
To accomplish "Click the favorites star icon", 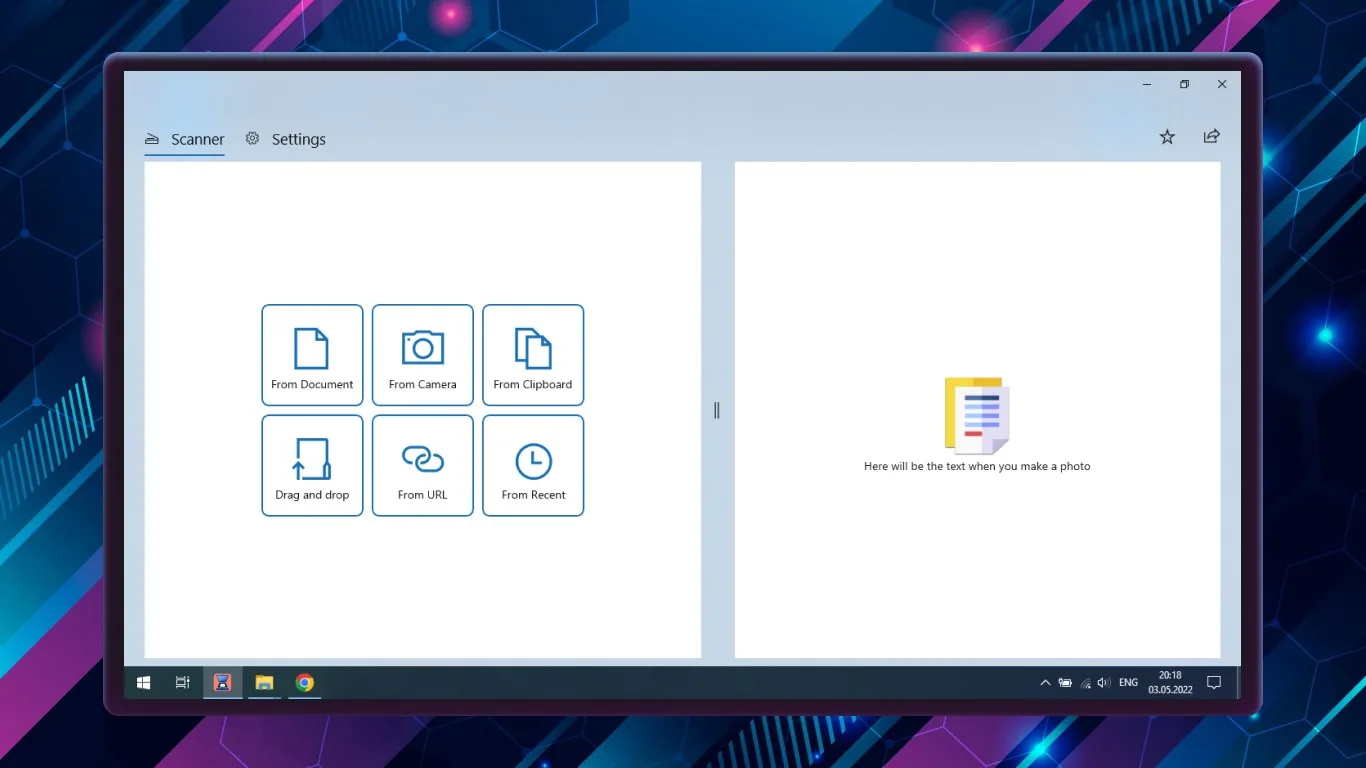I will (x=1167, y=137).
